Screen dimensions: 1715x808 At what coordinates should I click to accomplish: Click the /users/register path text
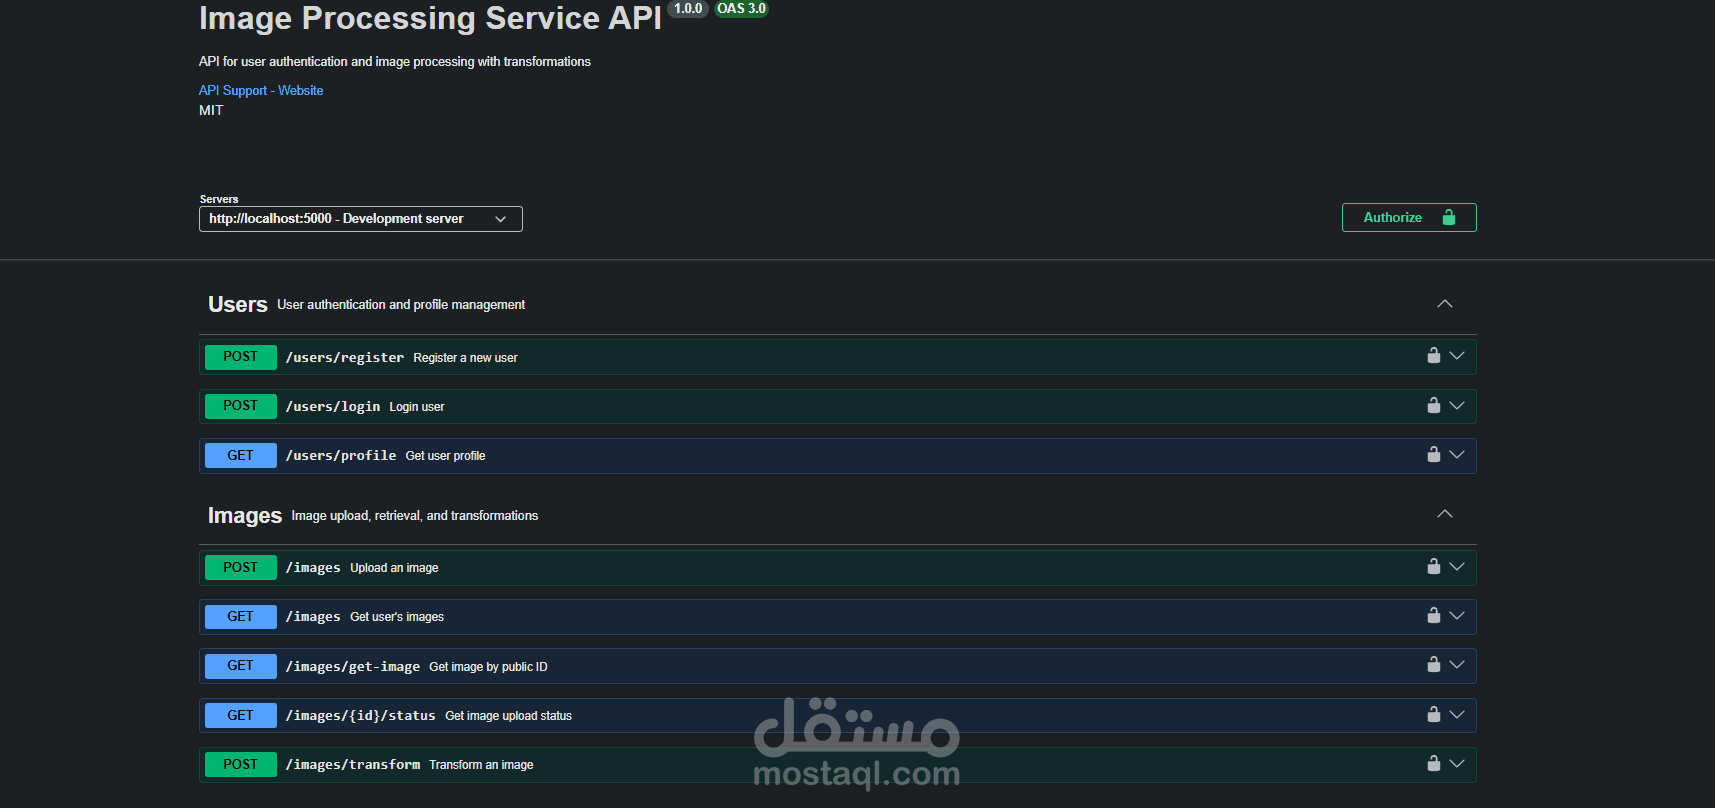coord(345,357)
